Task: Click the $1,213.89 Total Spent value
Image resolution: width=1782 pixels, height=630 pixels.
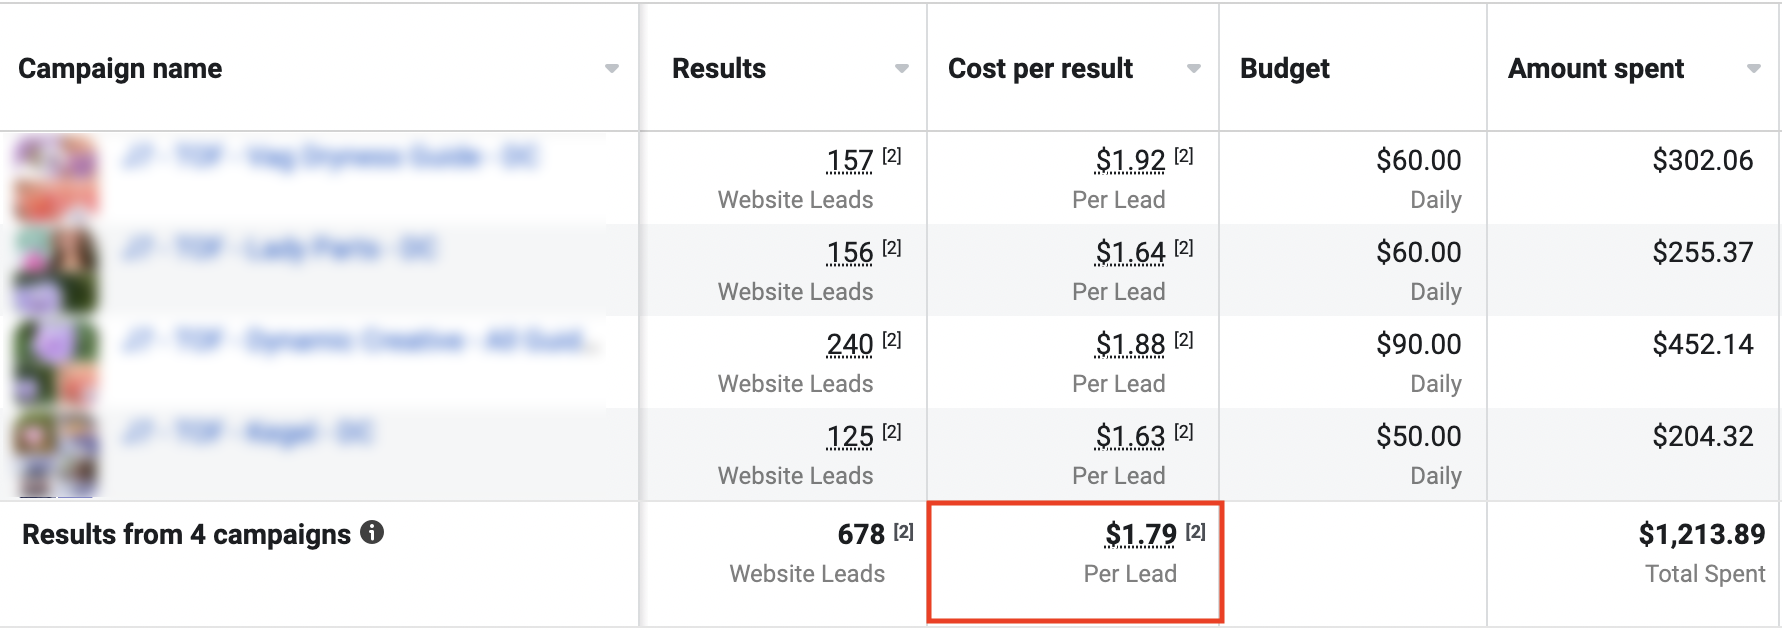Action: pos(1701,535)
